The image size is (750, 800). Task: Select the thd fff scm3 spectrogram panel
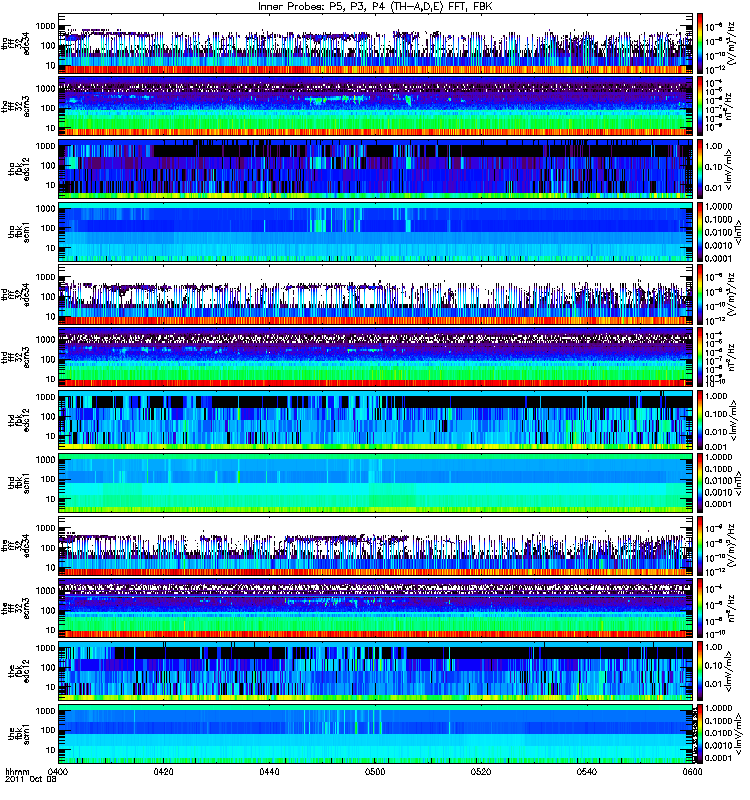(x=376, y=357)
